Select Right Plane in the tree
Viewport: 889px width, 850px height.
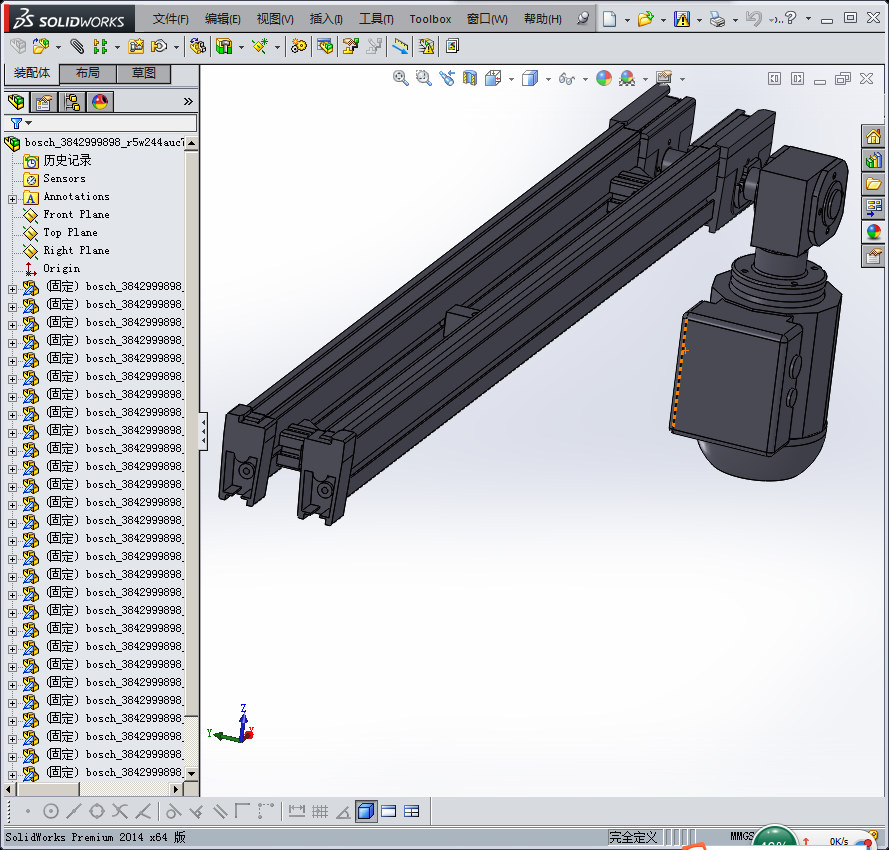tap(77, 251)
